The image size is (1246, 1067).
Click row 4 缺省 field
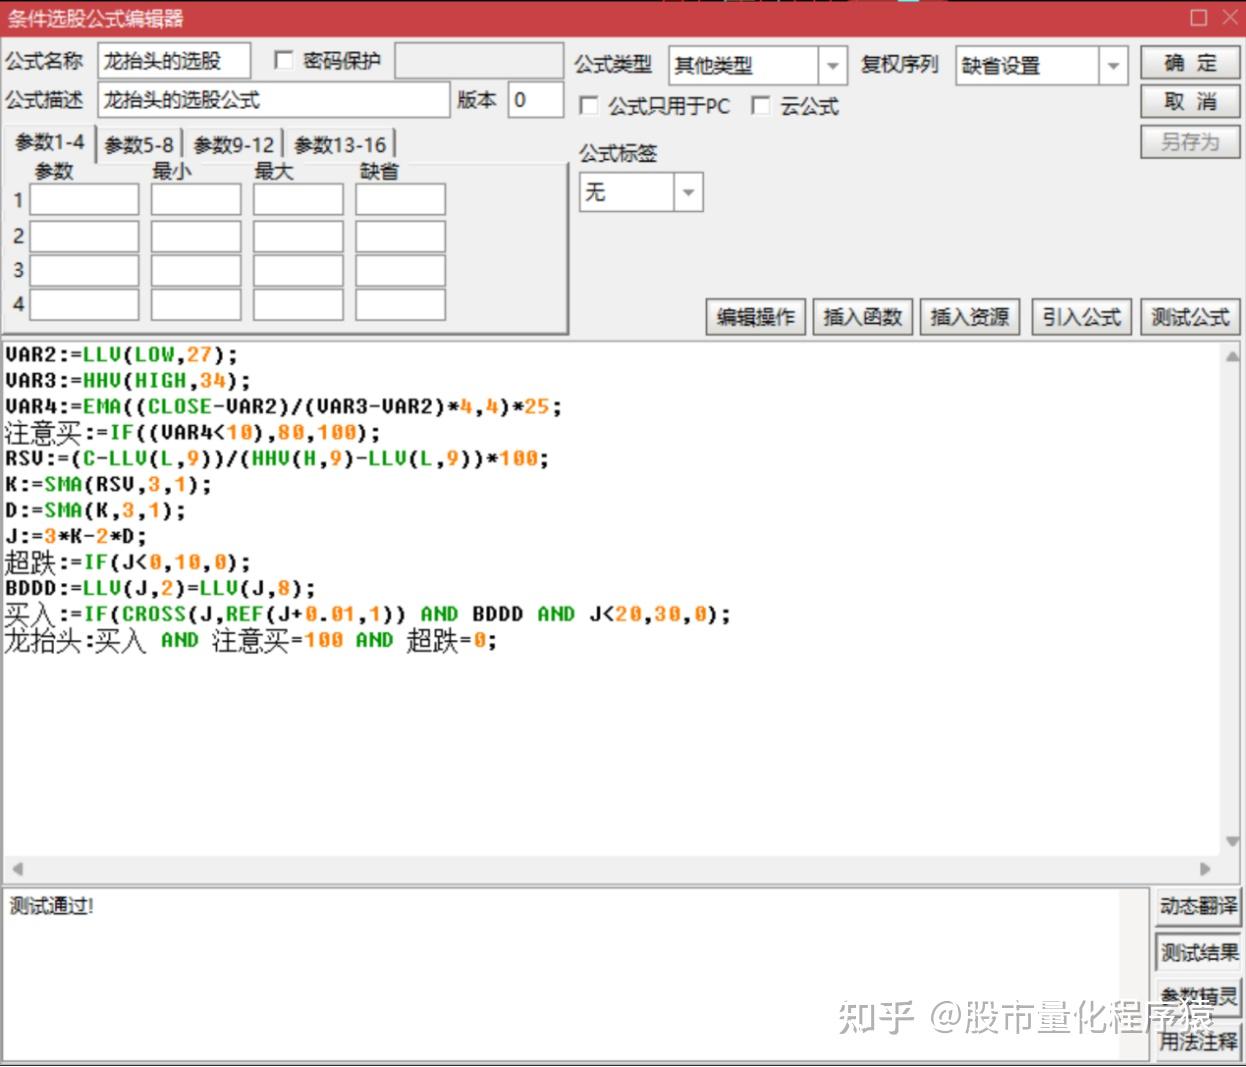(x=400, y=304)
